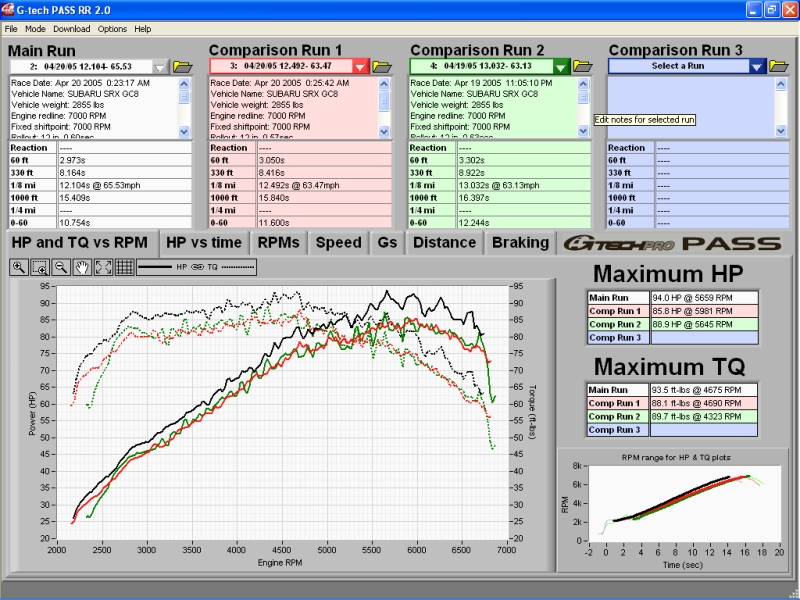800x600 pixels.
Task: Expand the Main Run selection dropdown
Action: tap(160, 66)
